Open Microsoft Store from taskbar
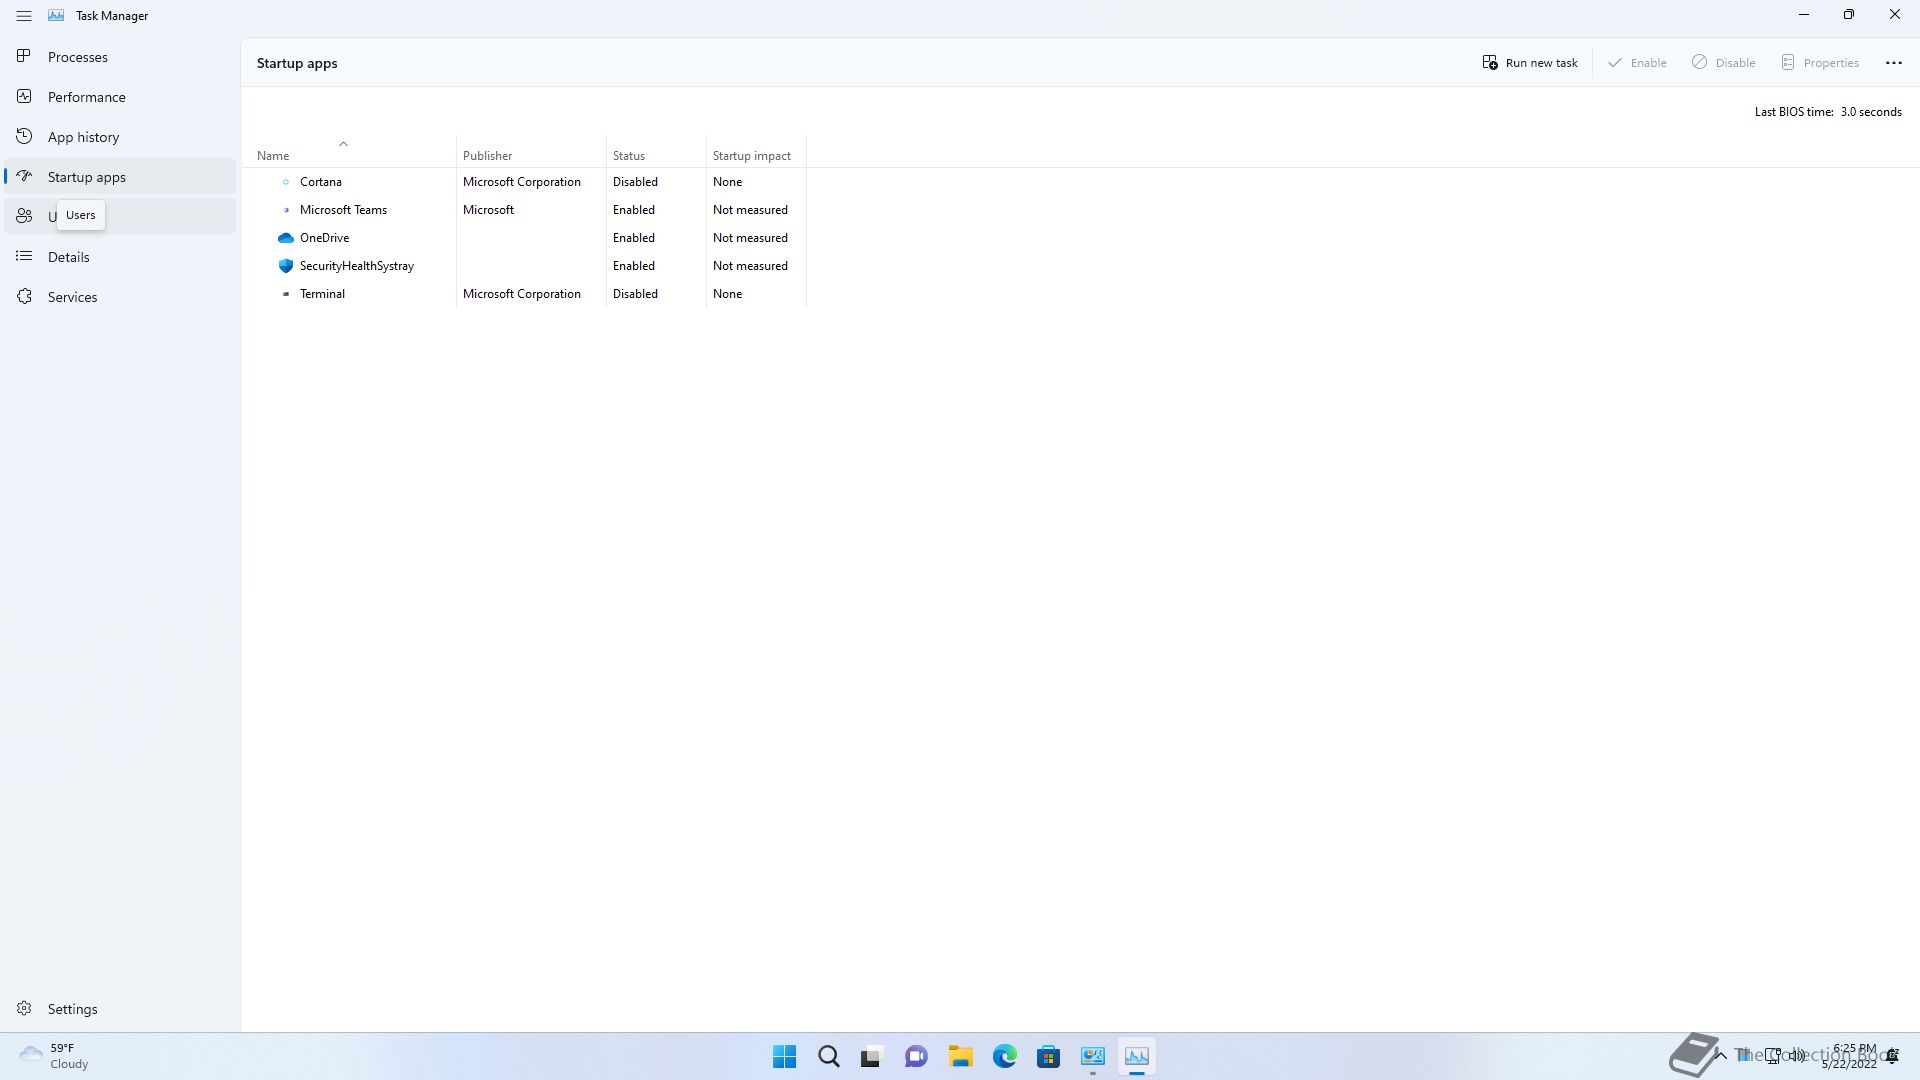 pos(1049,1056)
